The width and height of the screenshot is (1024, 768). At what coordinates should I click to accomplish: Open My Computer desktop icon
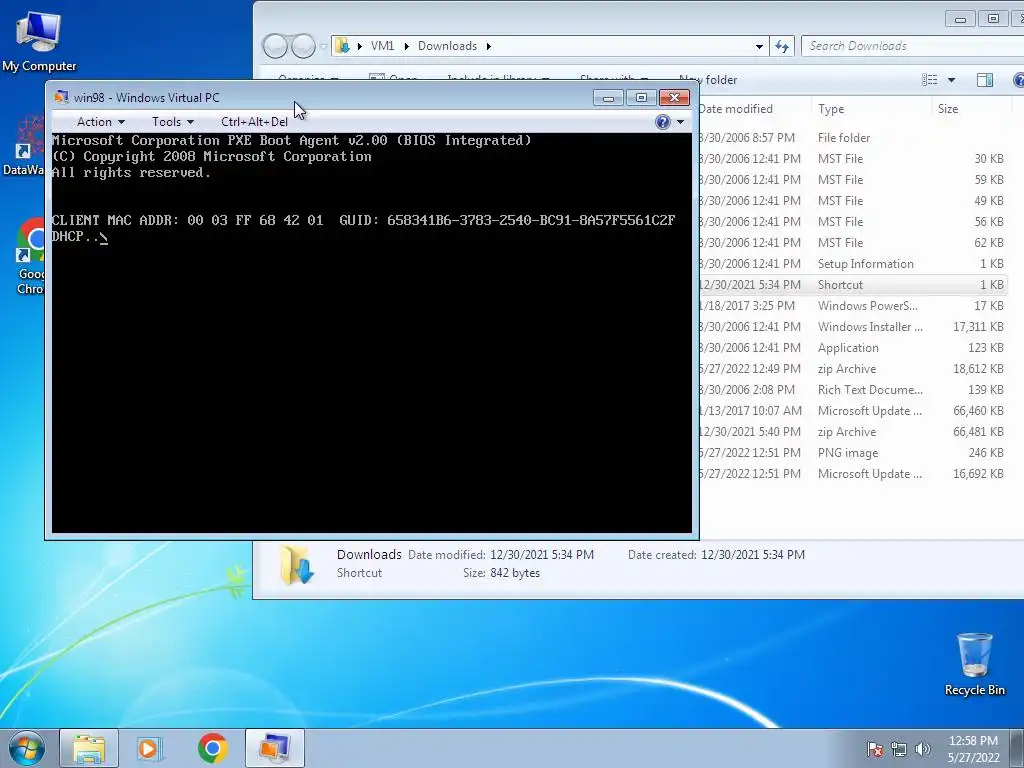coord(39,40)
